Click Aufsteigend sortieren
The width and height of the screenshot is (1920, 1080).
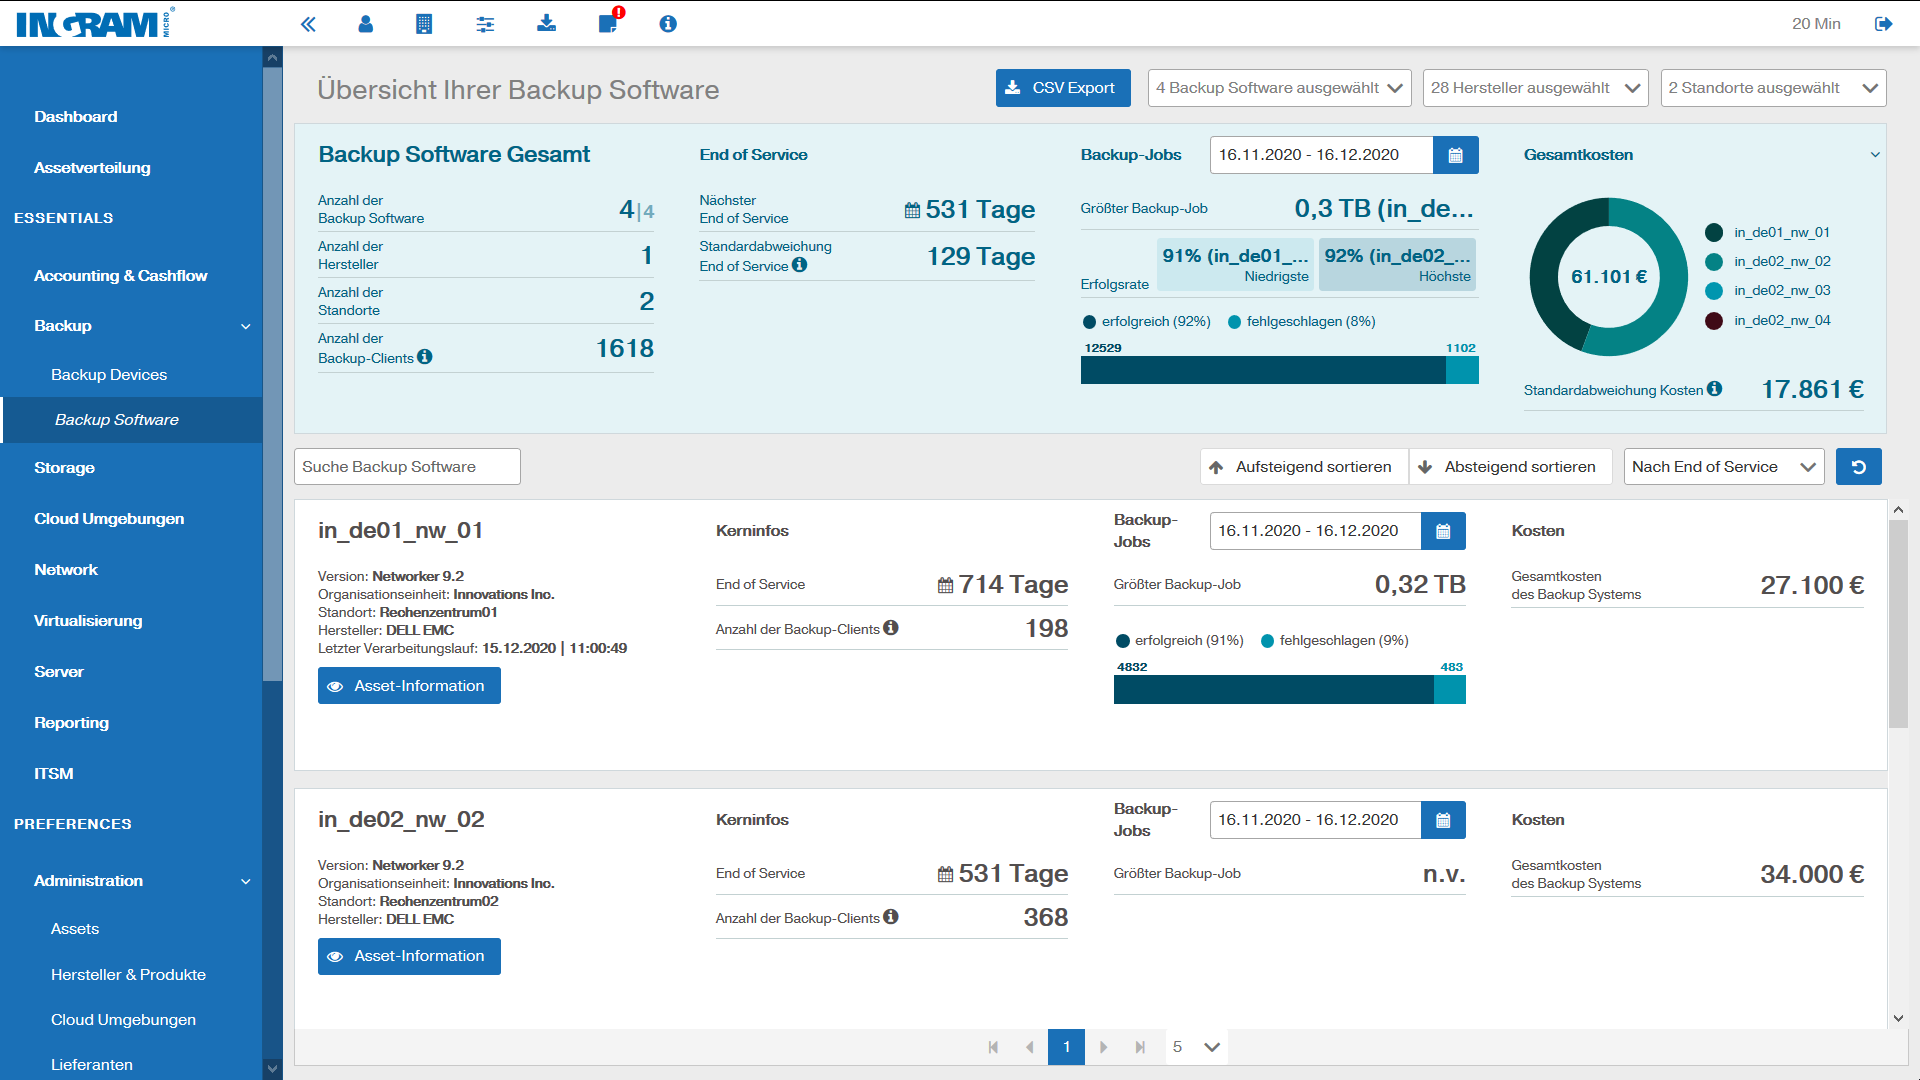pyautogui.click(x=1304, y=467)
